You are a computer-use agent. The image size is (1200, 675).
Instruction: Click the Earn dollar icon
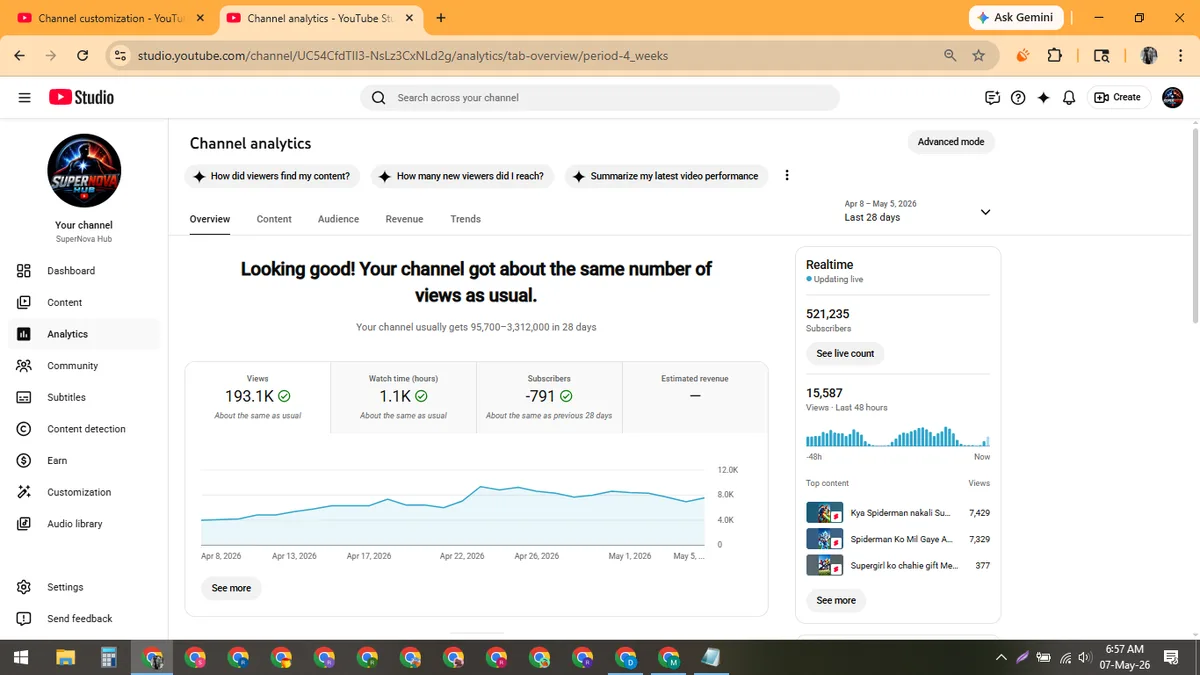click(24, 460)
